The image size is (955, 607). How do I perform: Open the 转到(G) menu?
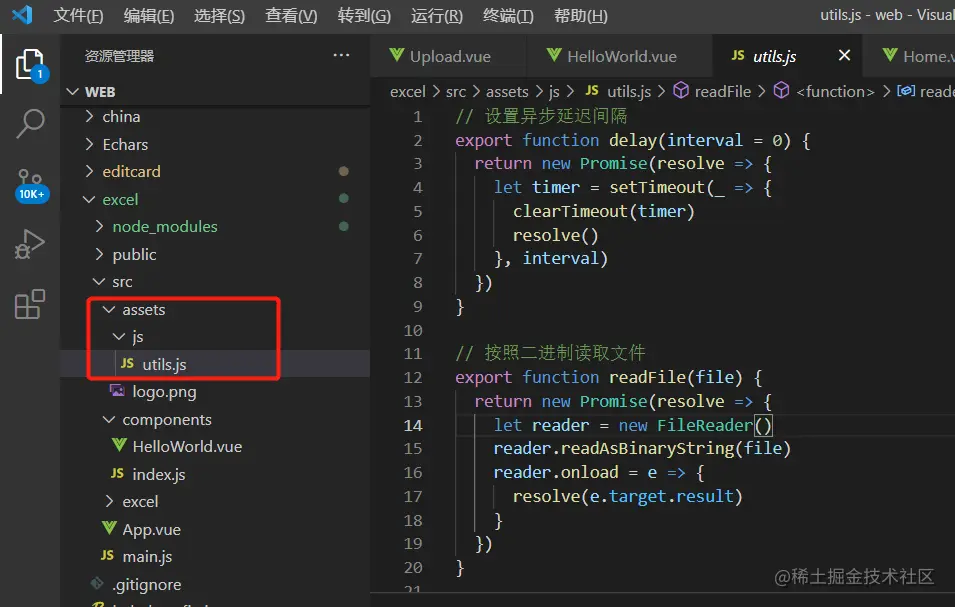[364, 15]
